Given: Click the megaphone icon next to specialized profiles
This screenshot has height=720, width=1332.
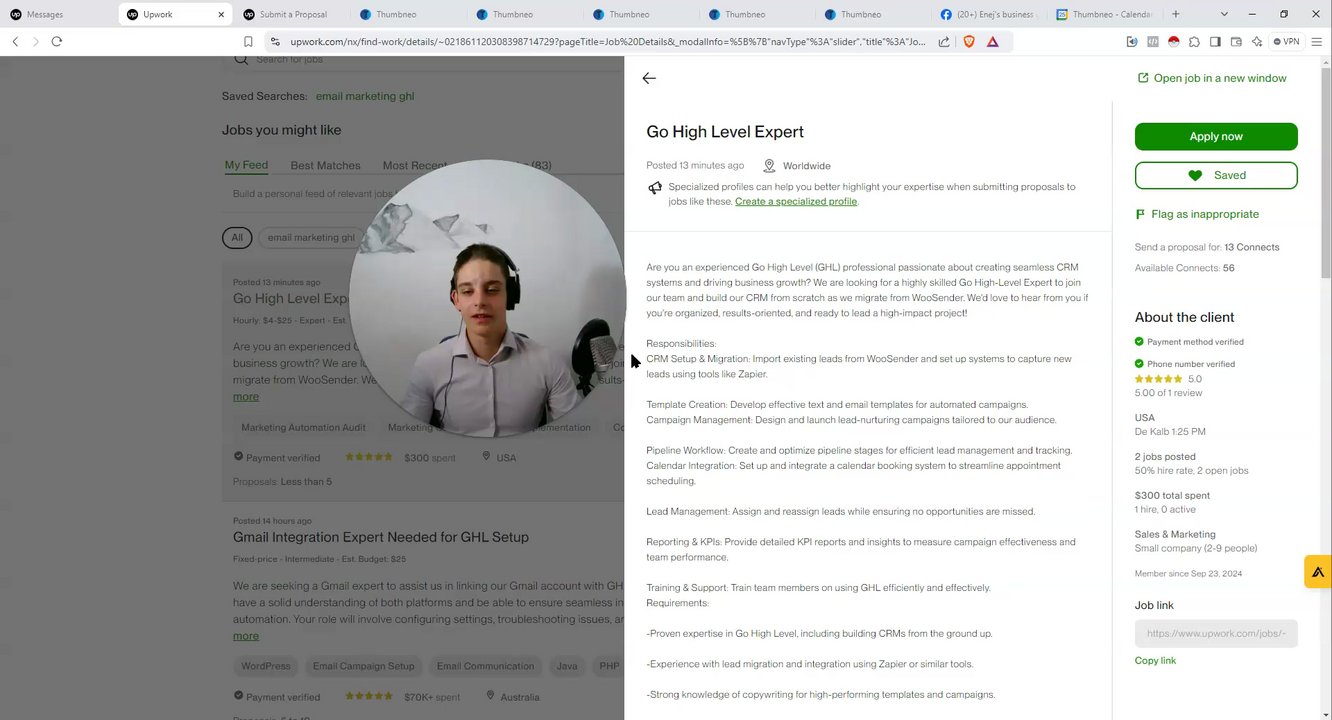Looking at the screenshot, I should click(655, 187).
